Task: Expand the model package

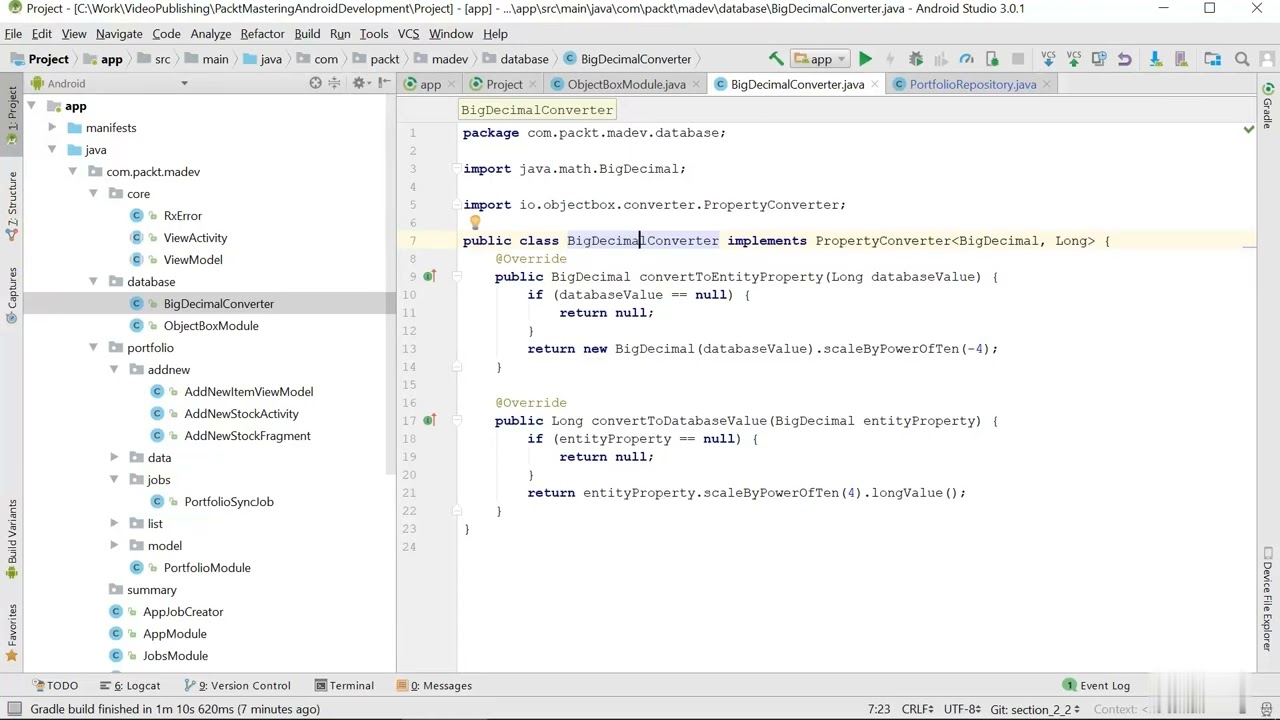Action: click(x=114, y=546)
